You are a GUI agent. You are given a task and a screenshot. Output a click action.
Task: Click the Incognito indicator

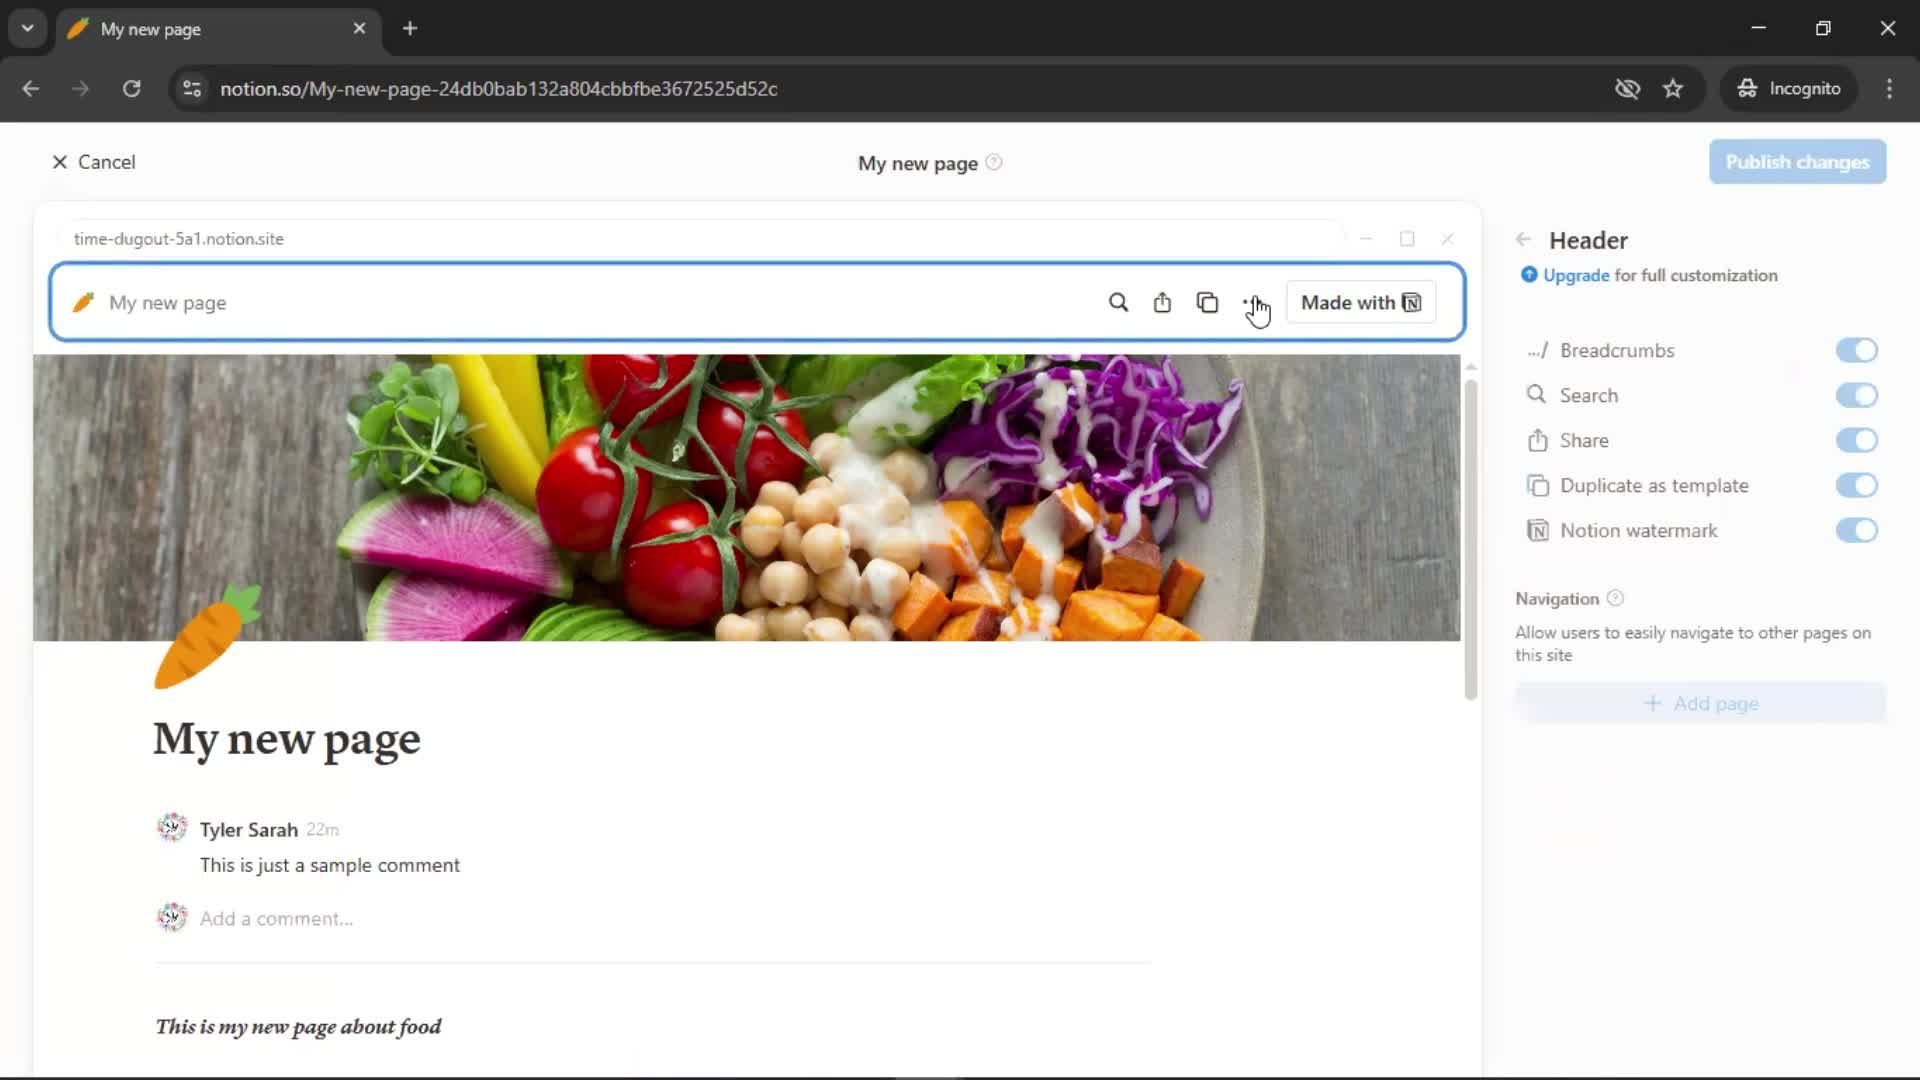point(1788,88)
